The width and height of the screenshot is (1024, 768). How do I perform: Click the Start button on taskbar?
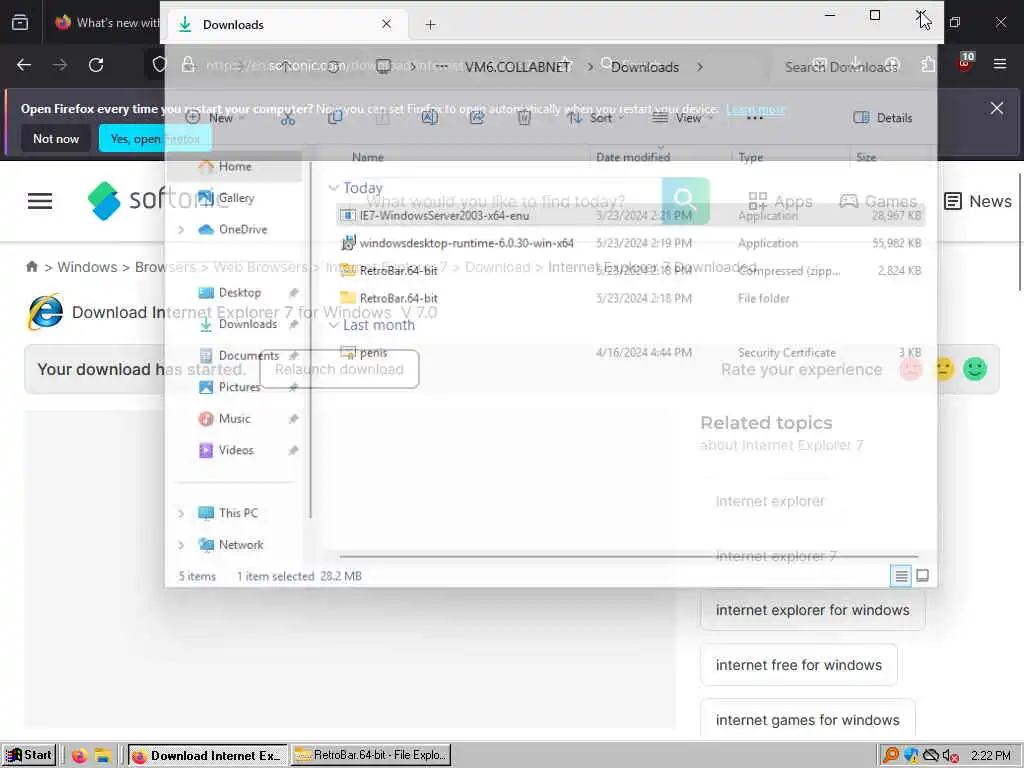(29, 755)
